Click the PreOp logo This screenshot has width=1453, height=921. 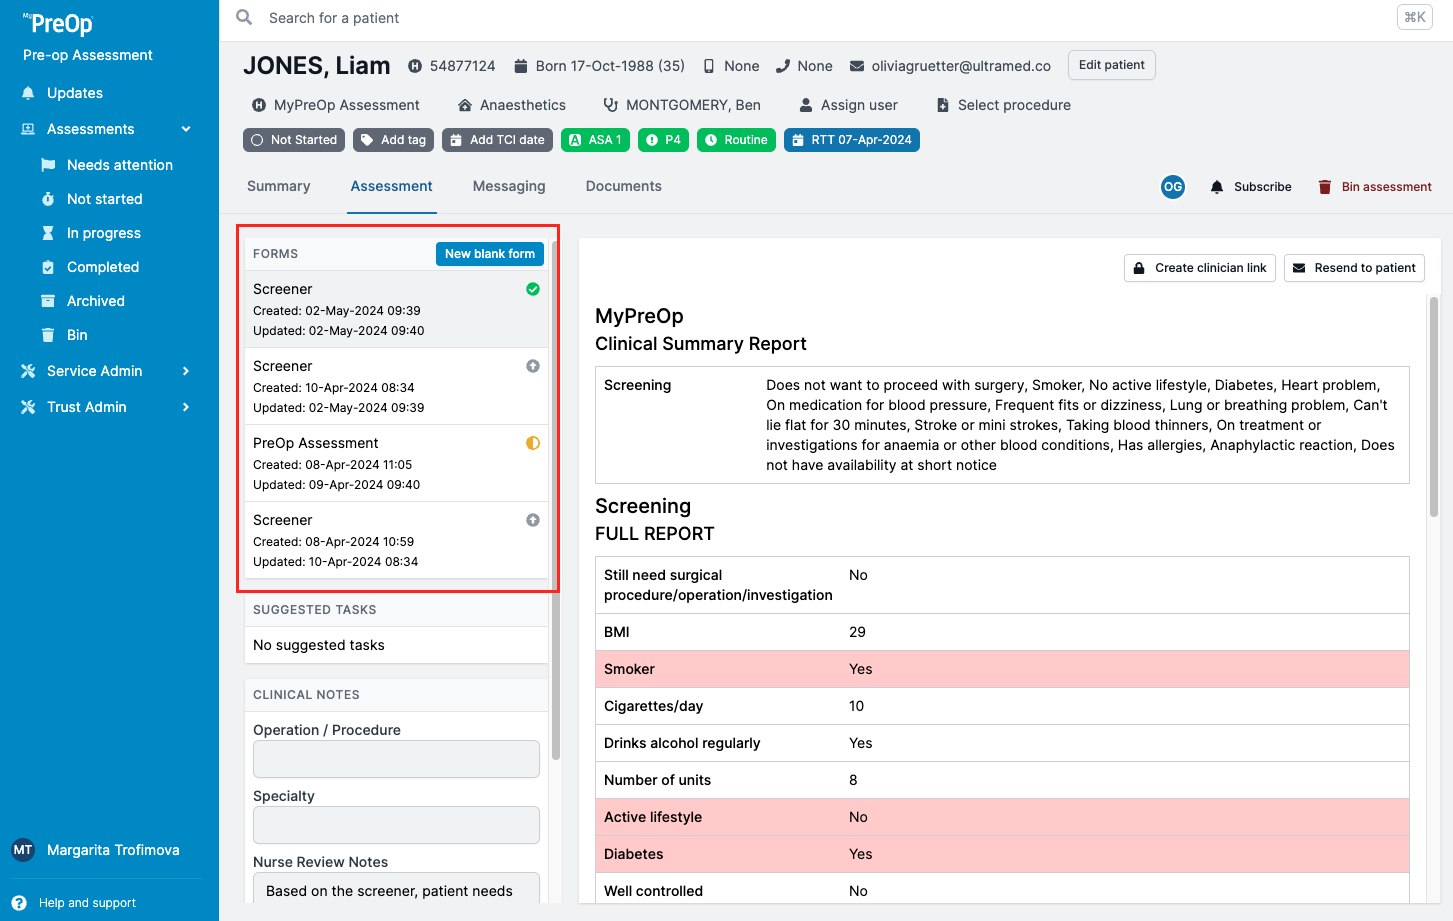point(59,24)
